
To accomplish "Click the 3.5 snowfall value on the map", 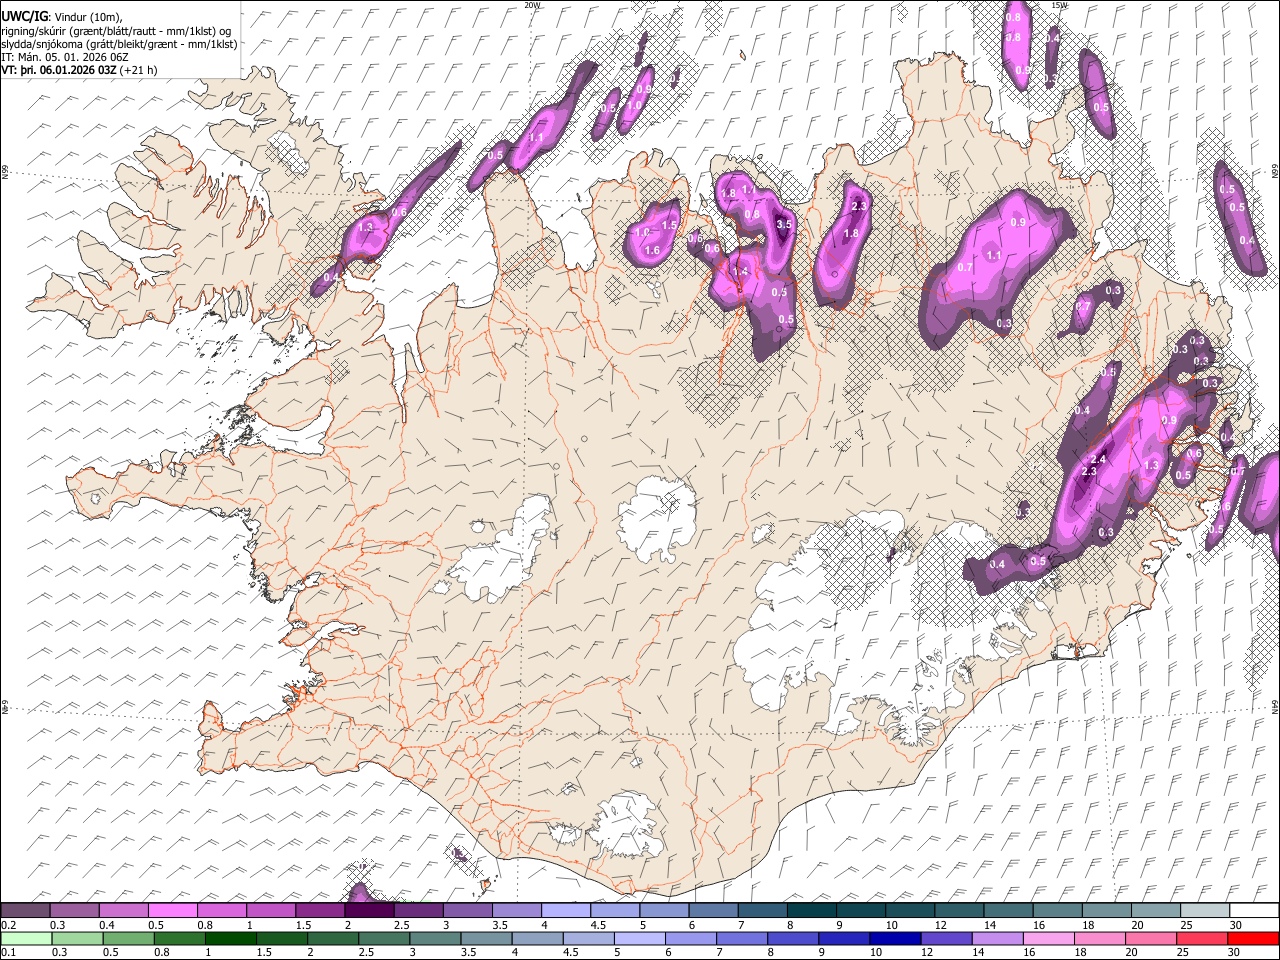I will click(784, 225).
